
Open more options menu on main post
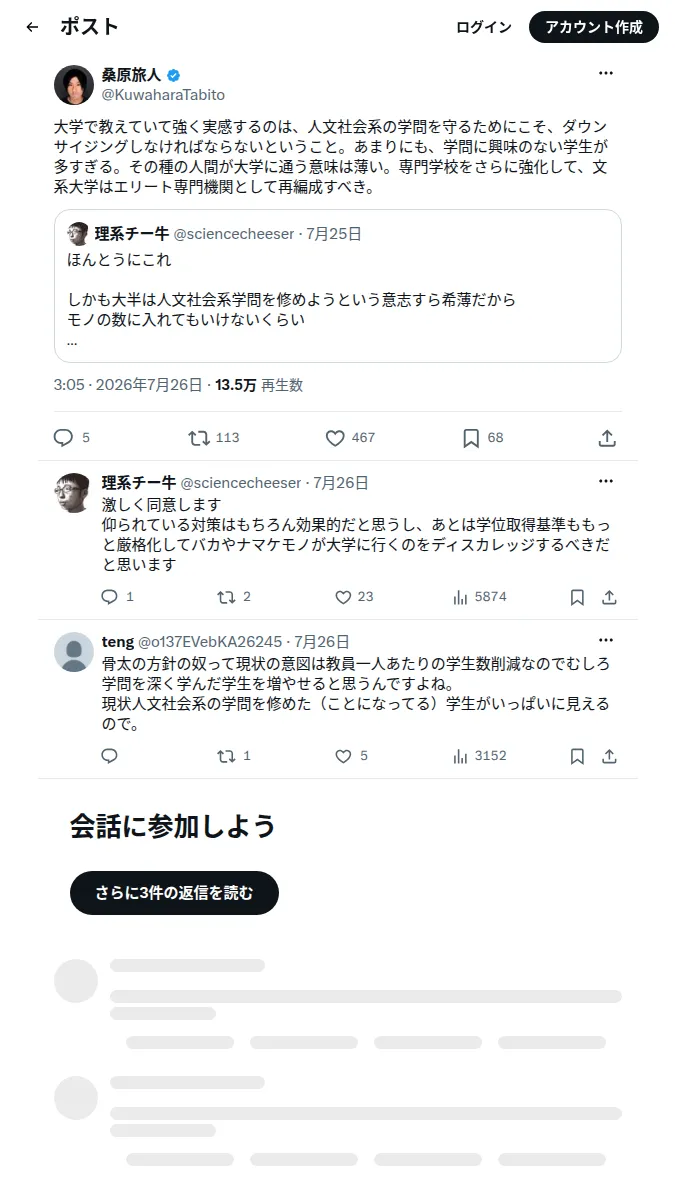(x=606, y=73)
